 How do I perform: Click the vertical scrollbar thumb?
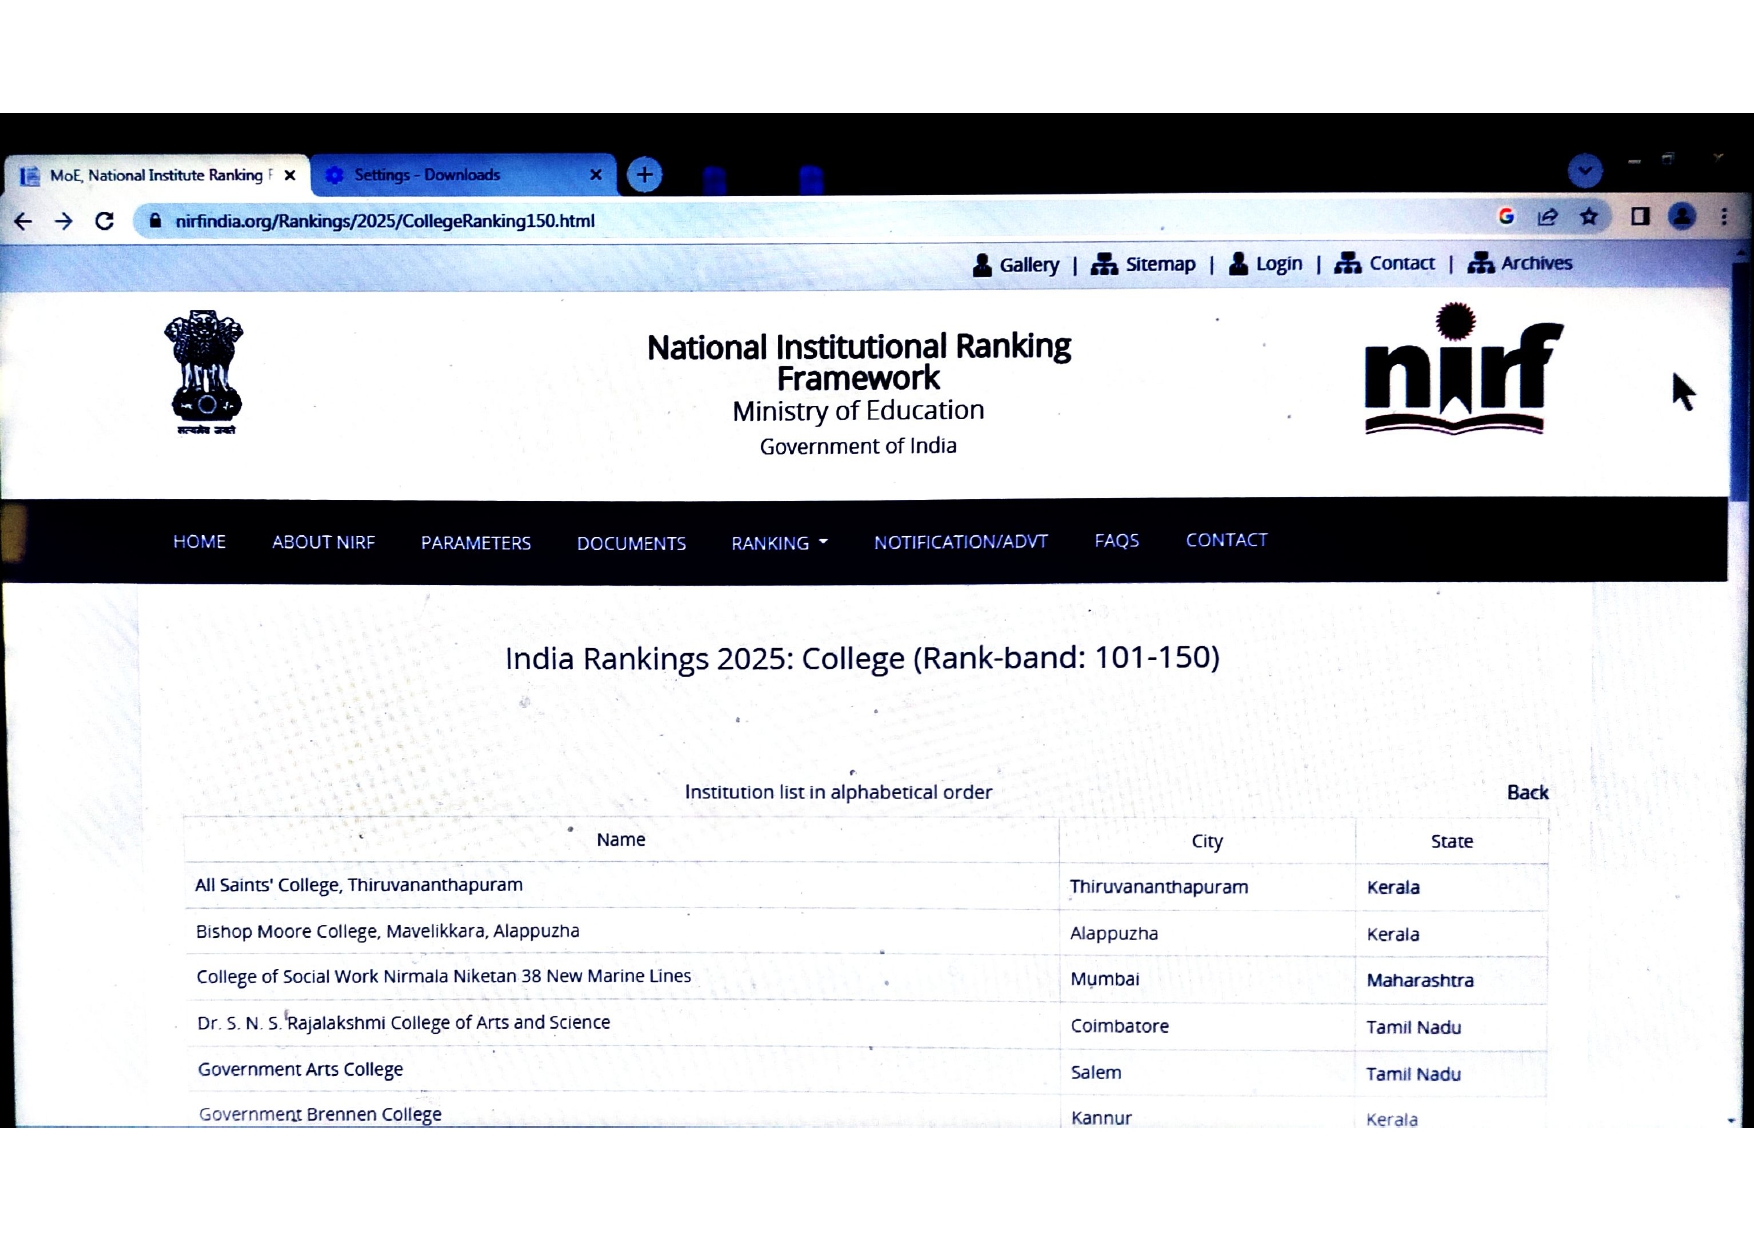tap(1738, 380)
